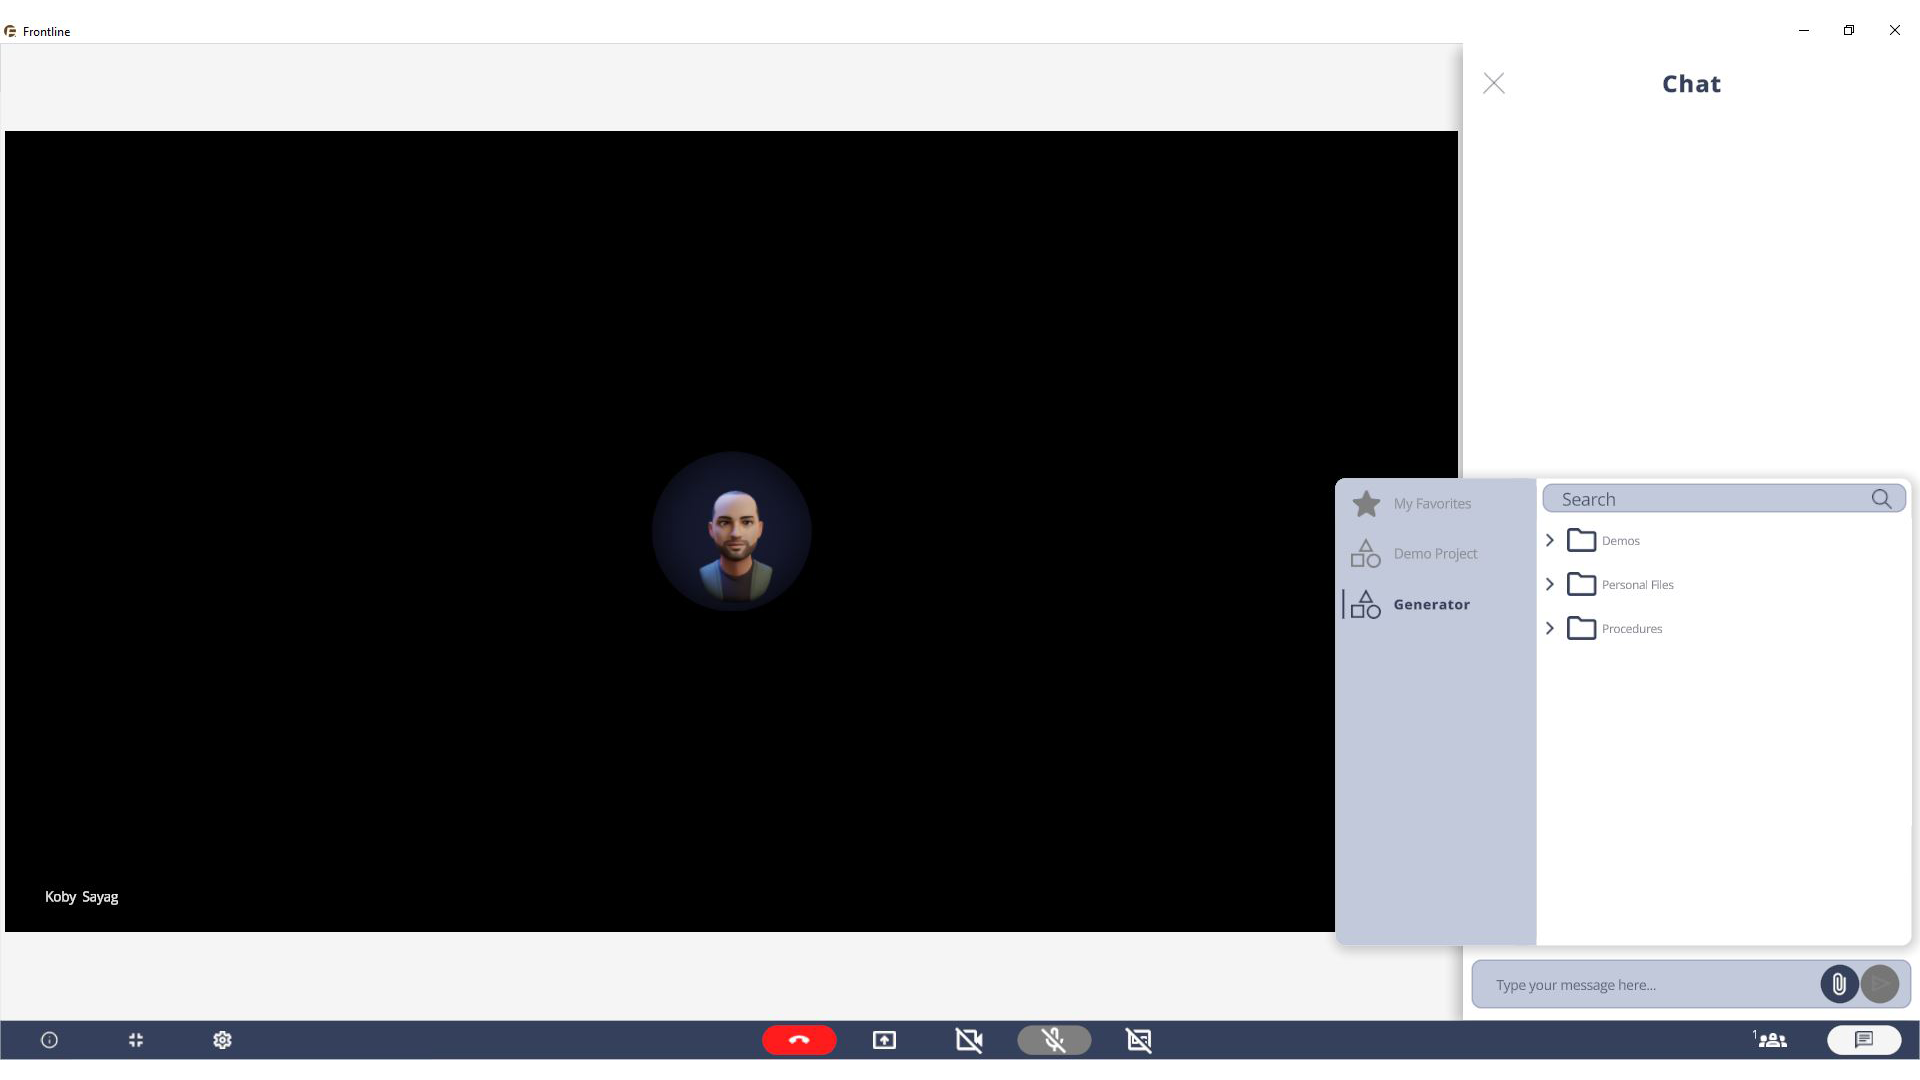Toggle the disabled captions button
Image resolution: width=1920 pixels, height=1080 pixels.
pyautogui.click(x=1139, y=1040)
